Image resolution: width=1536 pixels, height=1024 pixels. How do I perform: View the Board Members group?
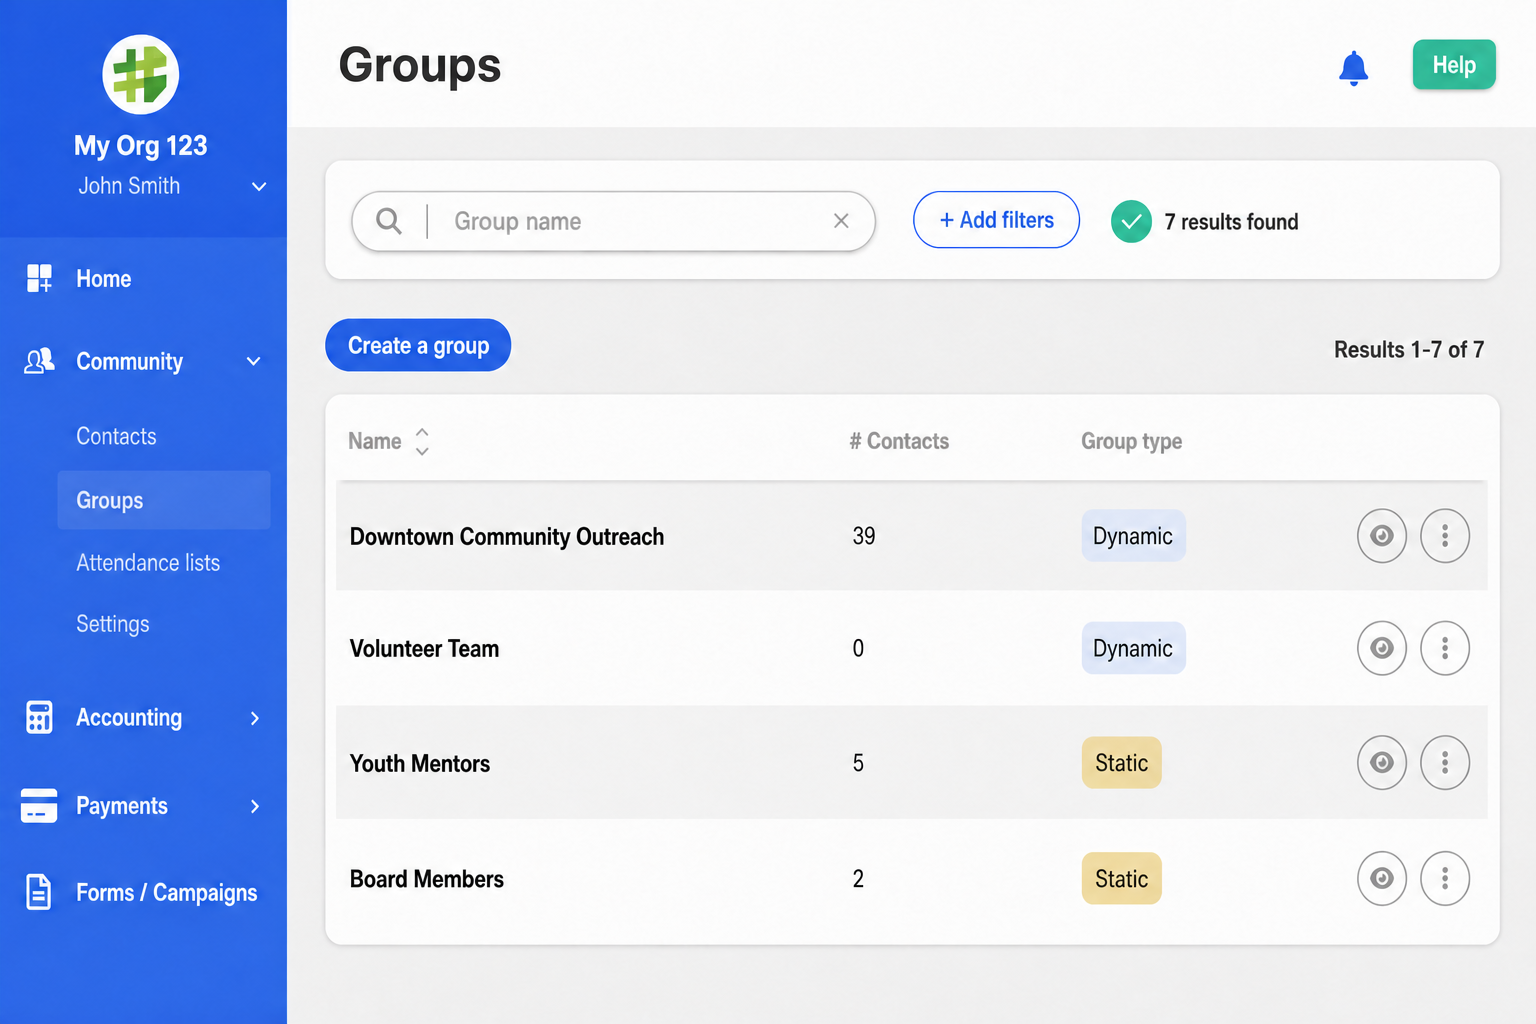1382,879
